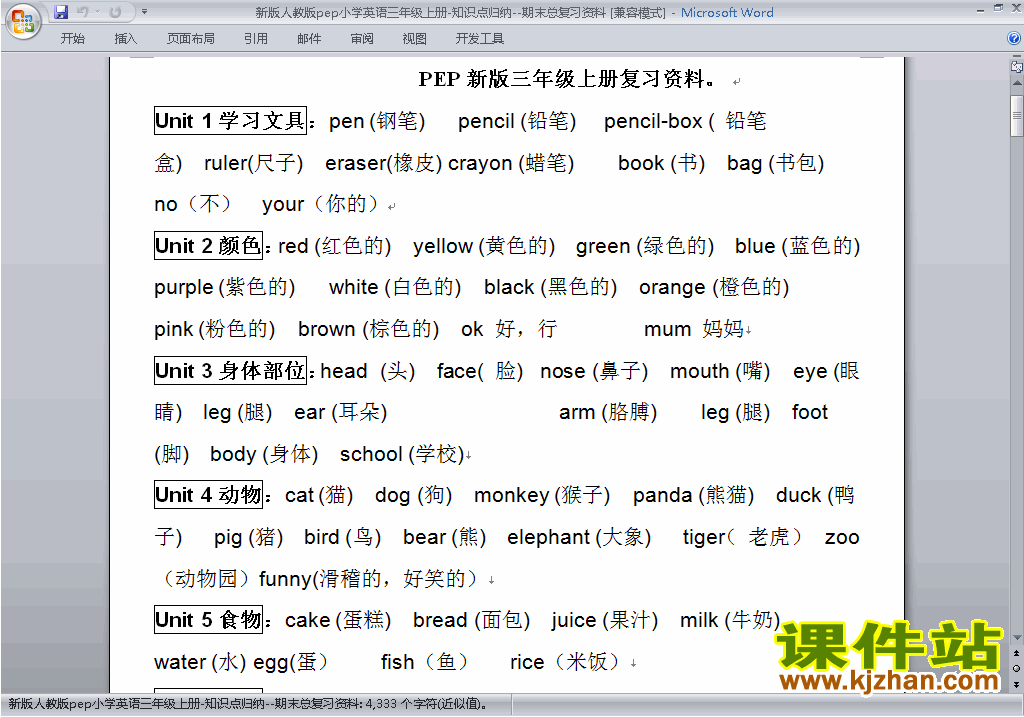
Task: Save the document with the floppy disk icon
Action: (x=61, y=12)
